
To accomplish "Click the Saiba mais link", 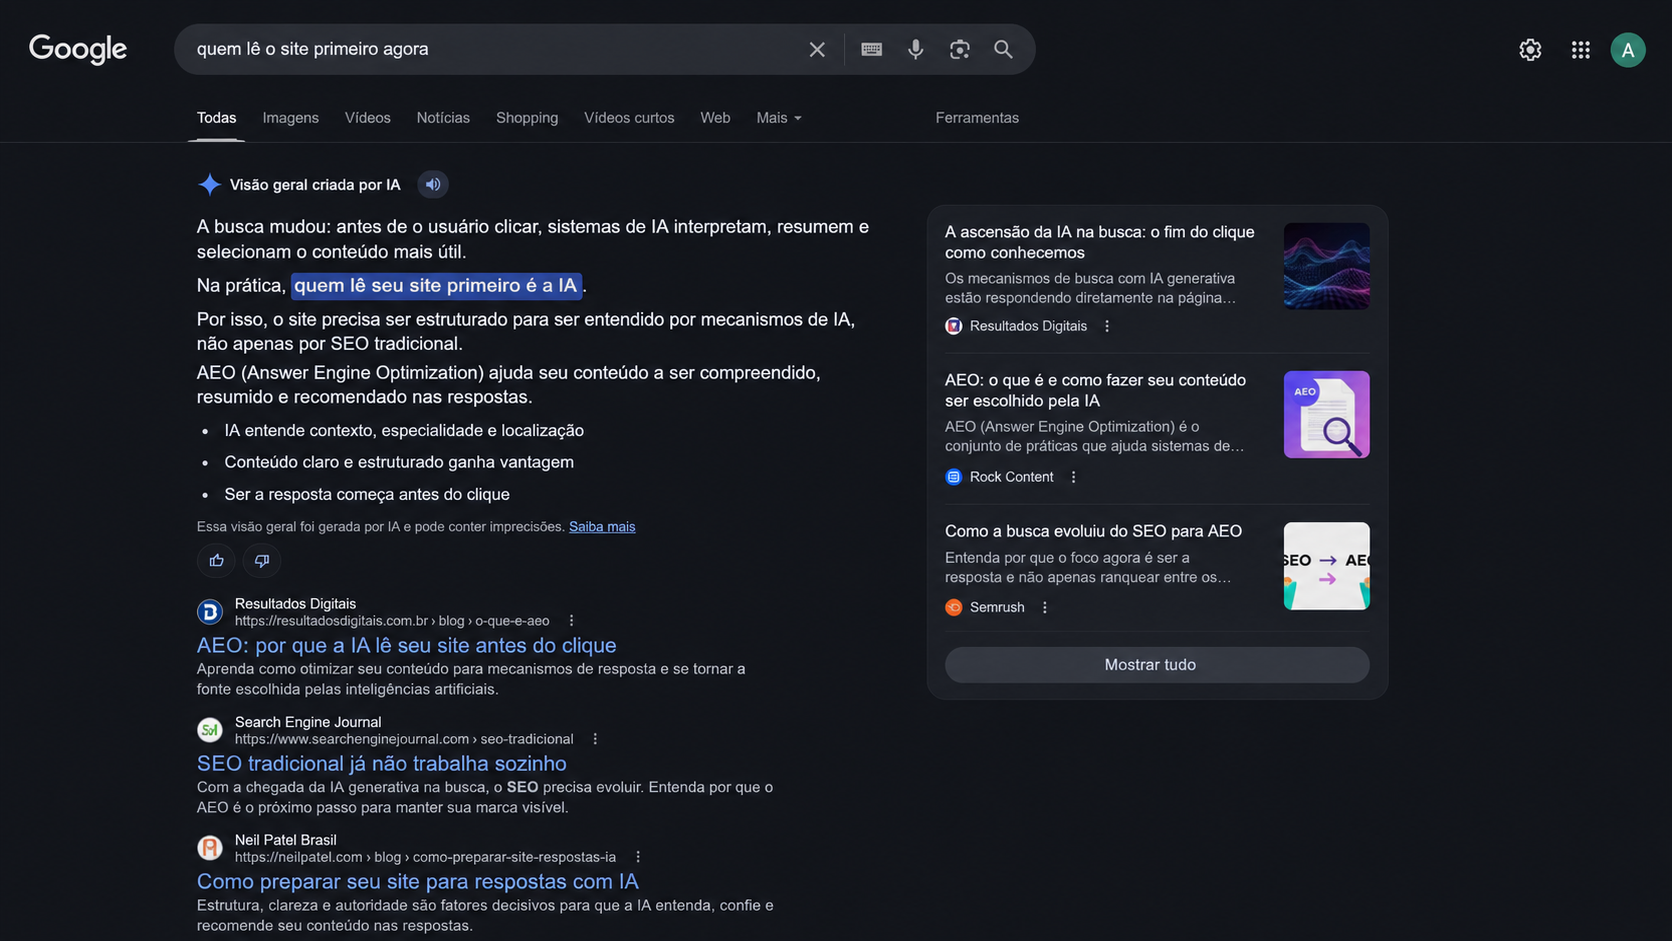I will (602, 527).
